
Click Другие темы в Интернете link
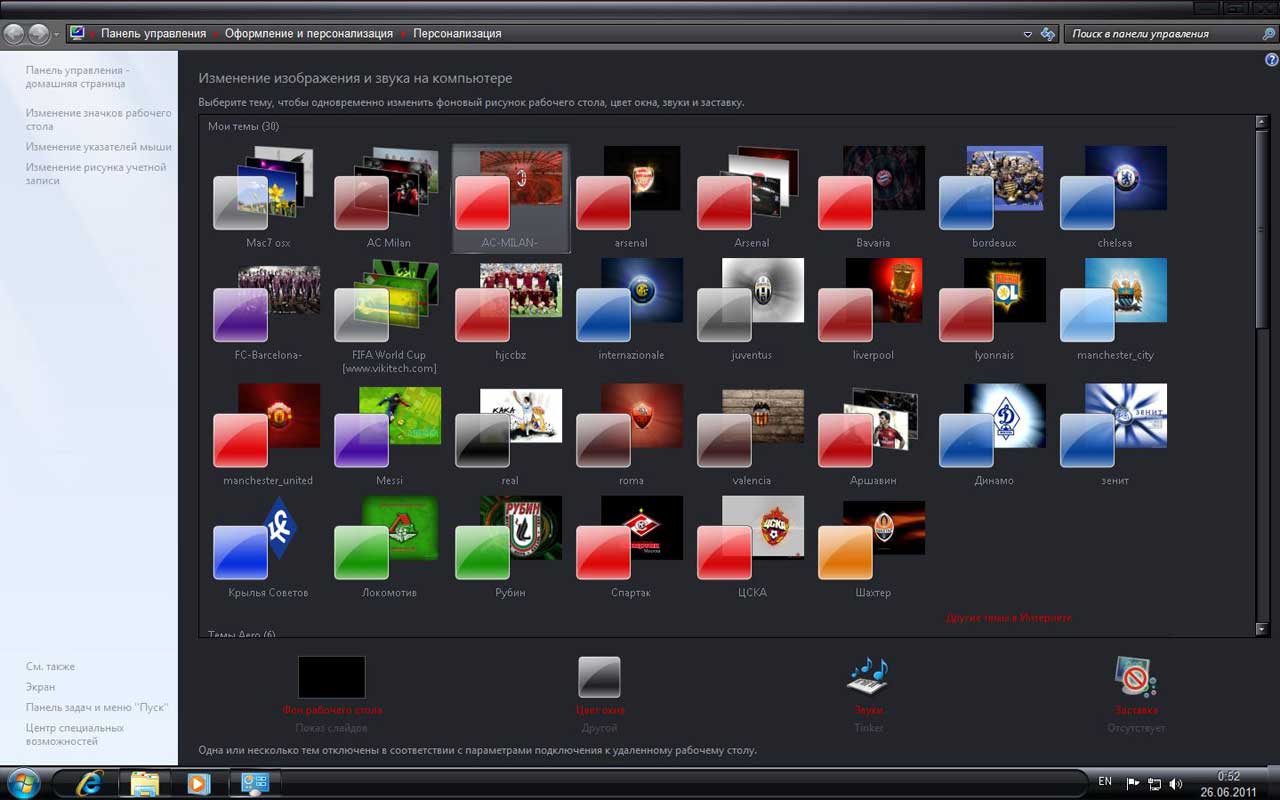tap(1008, 618)
